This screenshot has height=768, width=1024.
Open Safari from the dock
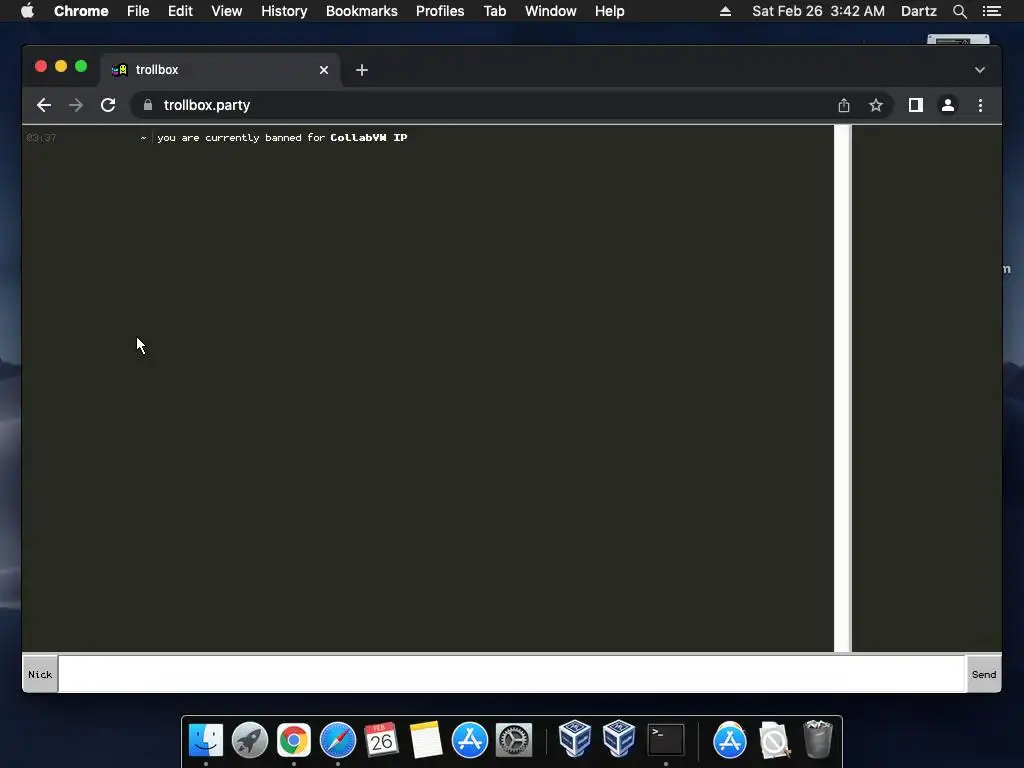[338, 741]
